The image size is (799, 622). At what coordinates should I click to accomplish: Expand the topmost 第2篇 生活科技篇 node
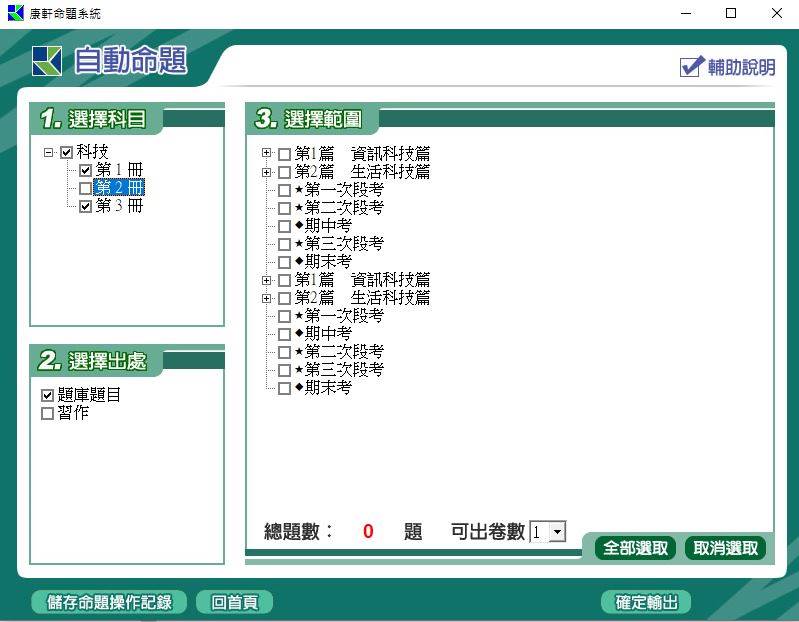(x=266, y=172)
